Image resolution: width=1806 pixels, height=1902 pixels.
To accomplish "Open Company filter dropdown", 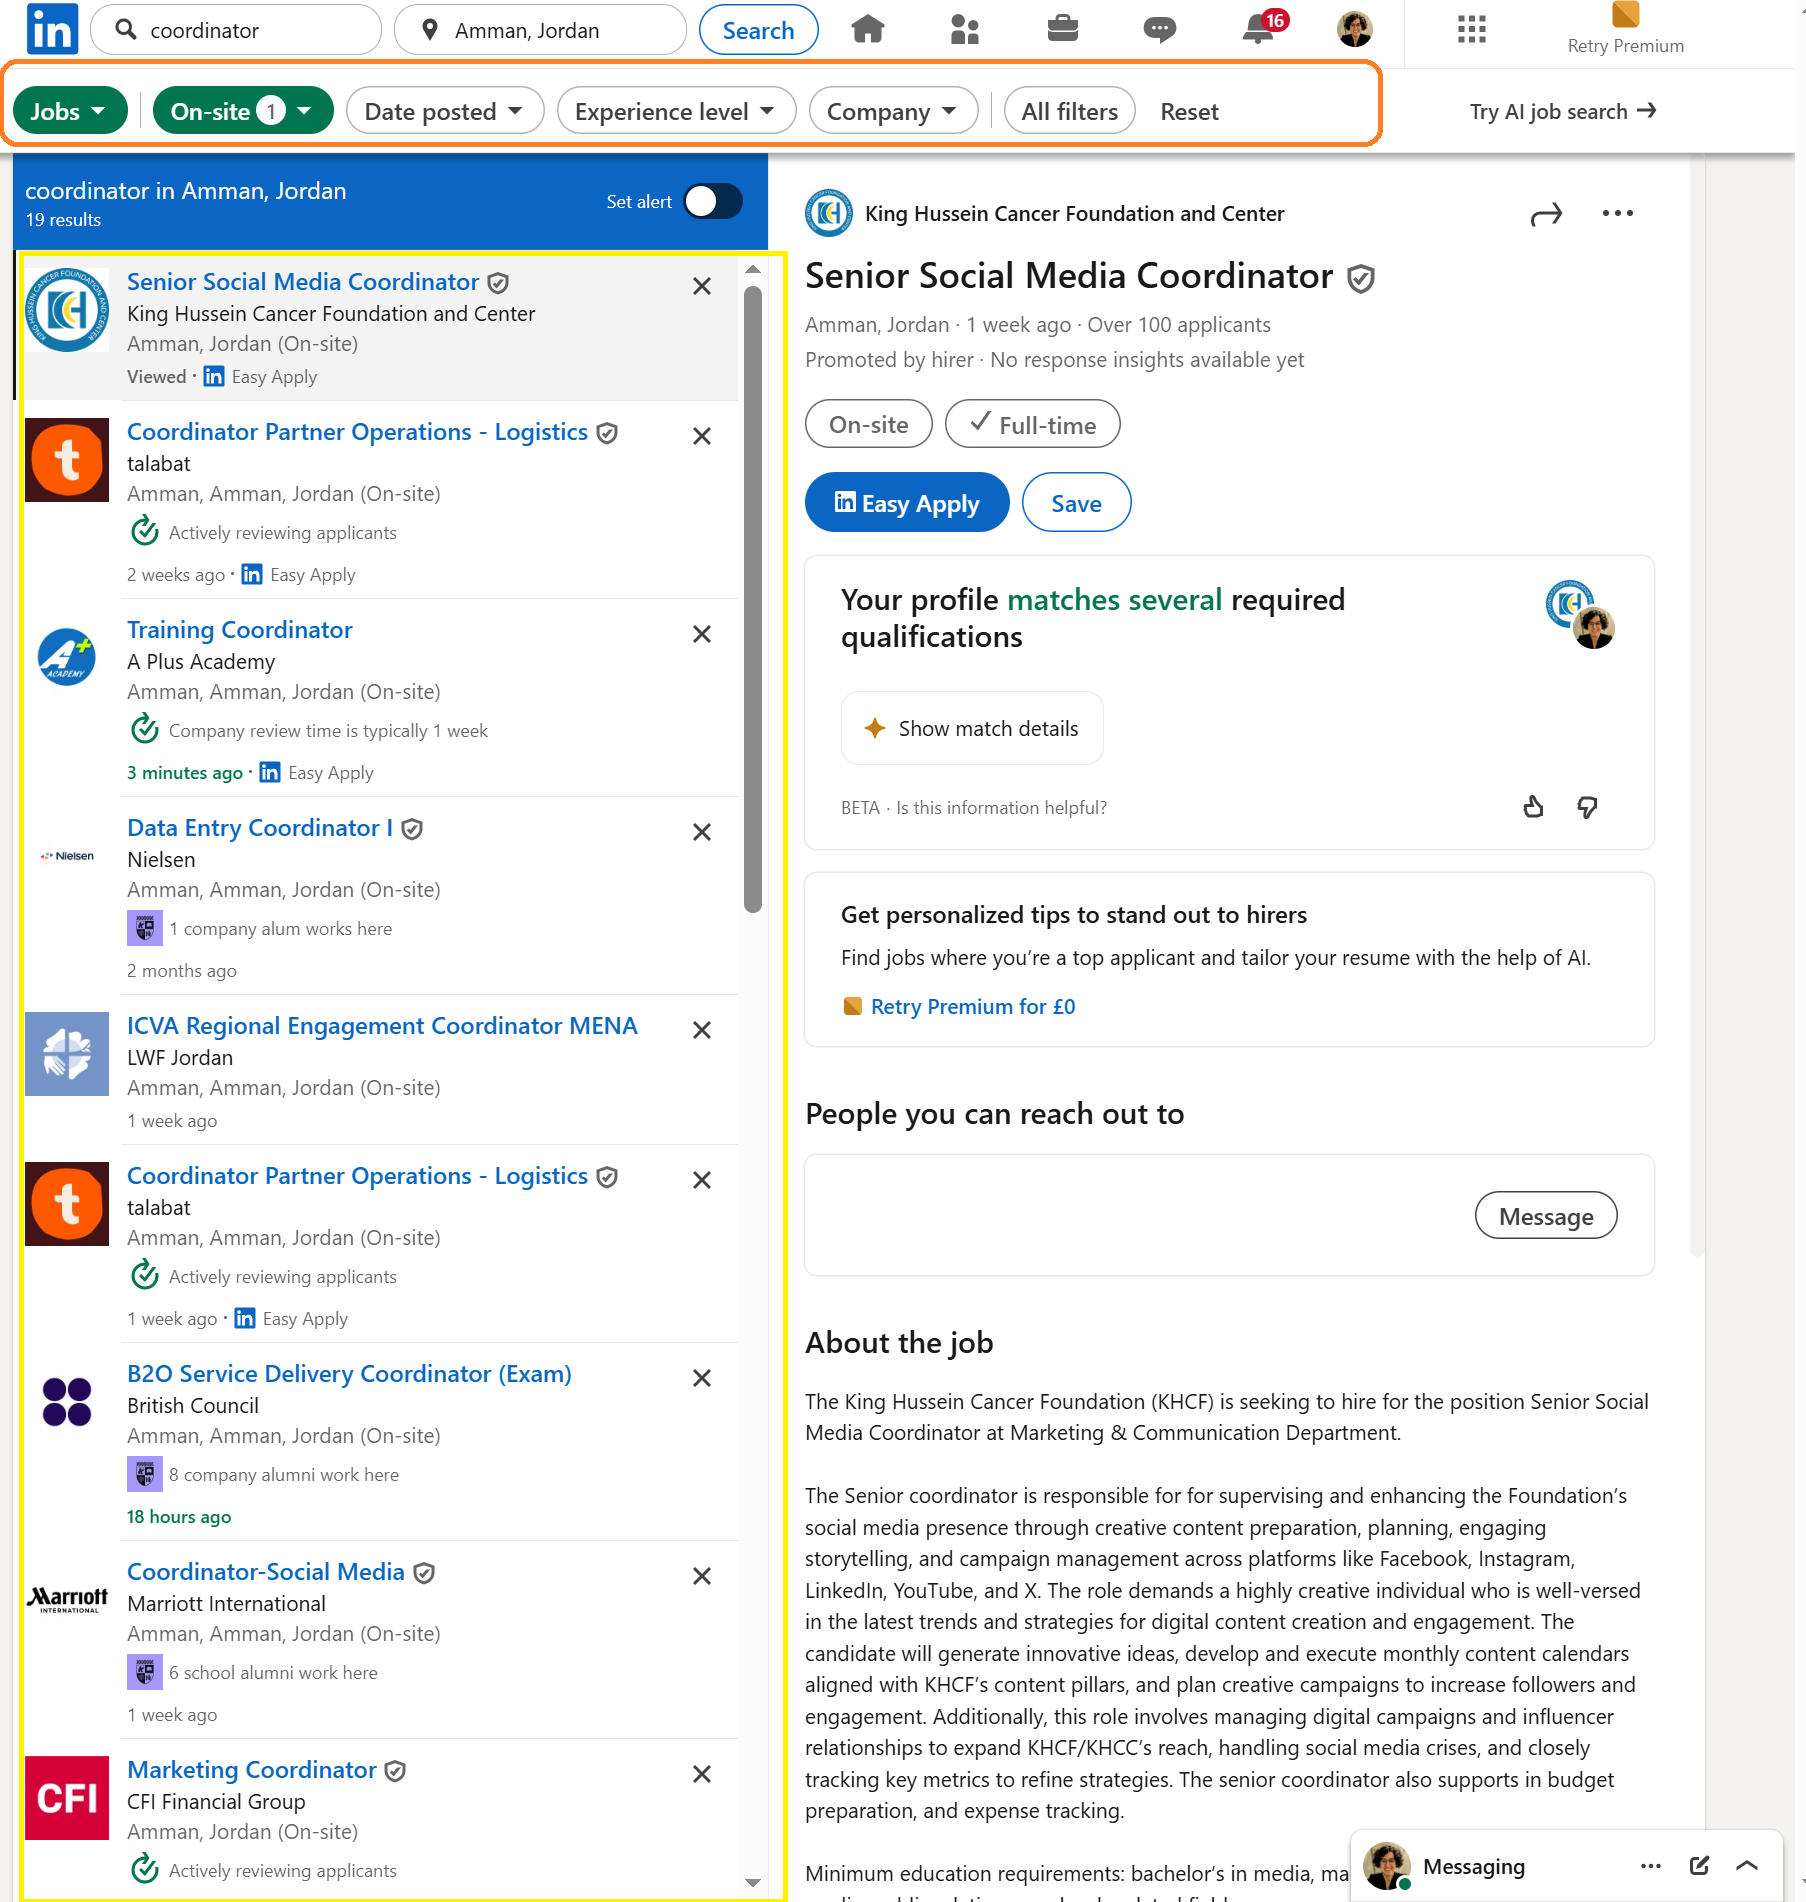I will click(x=893, y=110).
